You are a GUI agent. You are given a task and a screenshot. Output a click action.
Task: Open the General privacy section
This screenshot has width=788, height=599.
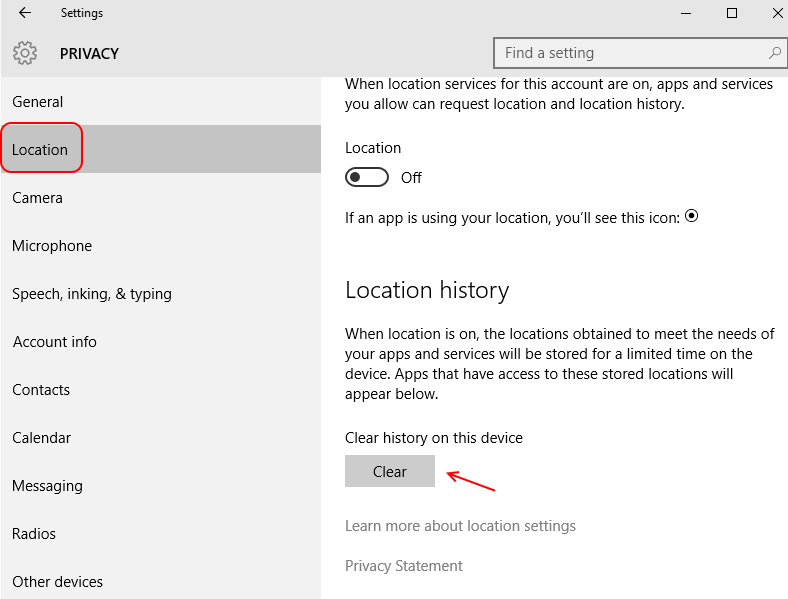pos(161,102)
